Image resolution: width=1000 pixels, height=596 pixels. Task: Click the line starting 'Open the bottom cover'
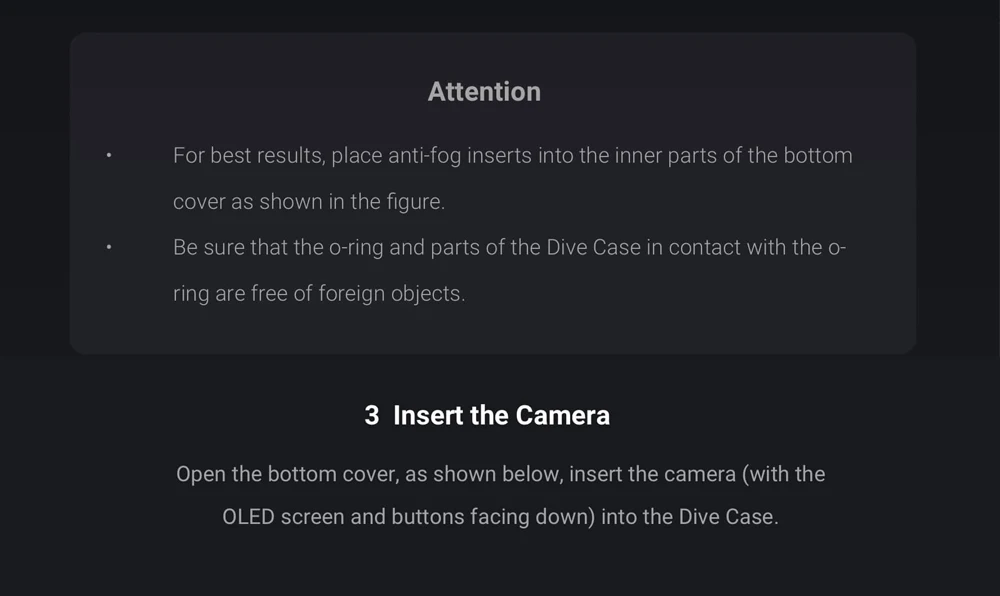(500, 474)
